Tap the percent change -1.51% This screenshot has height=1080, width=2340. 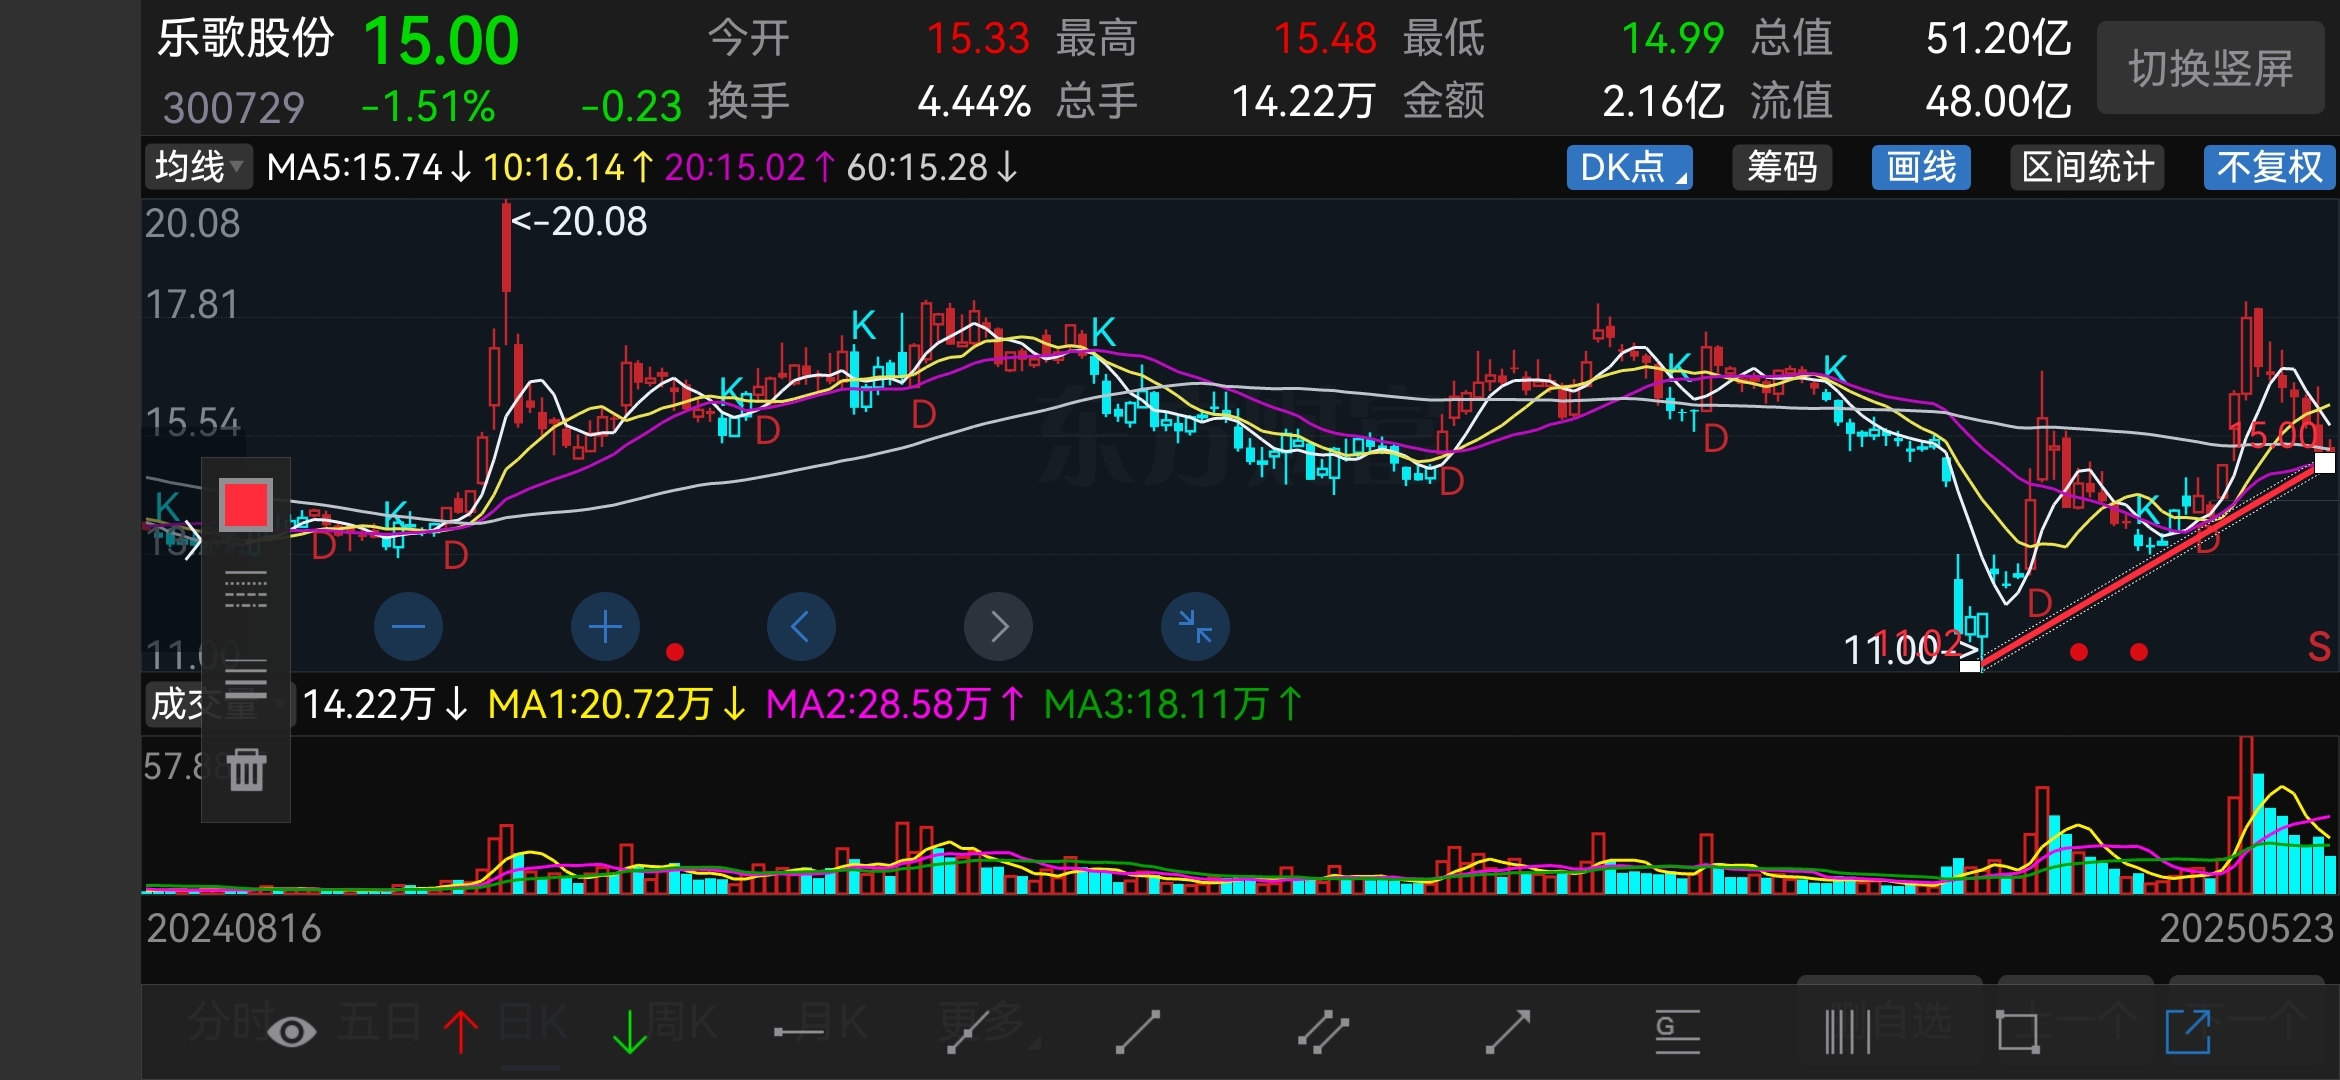[x=428, y=106]
